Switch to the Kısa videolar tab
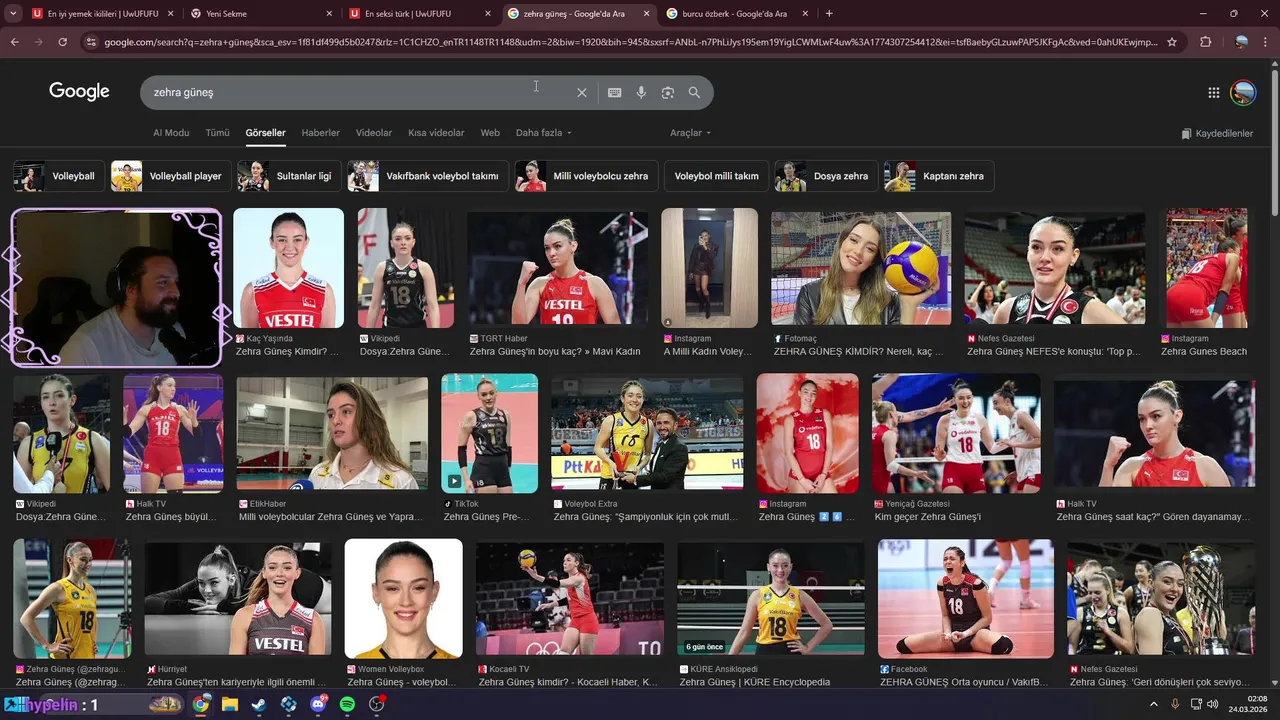This screenshot has height=720, width=1280. tap(436, 133)
